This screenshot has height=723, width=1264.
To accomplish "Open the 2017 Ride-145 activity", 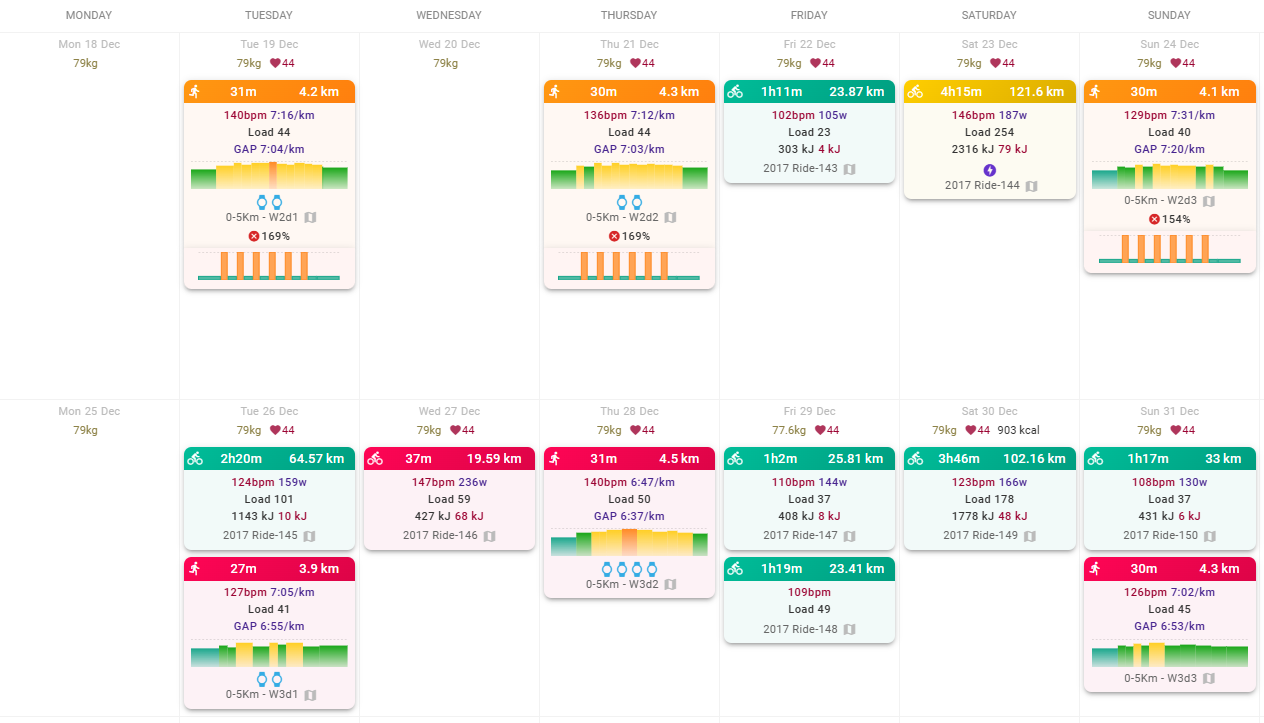I will pos(260,535).
